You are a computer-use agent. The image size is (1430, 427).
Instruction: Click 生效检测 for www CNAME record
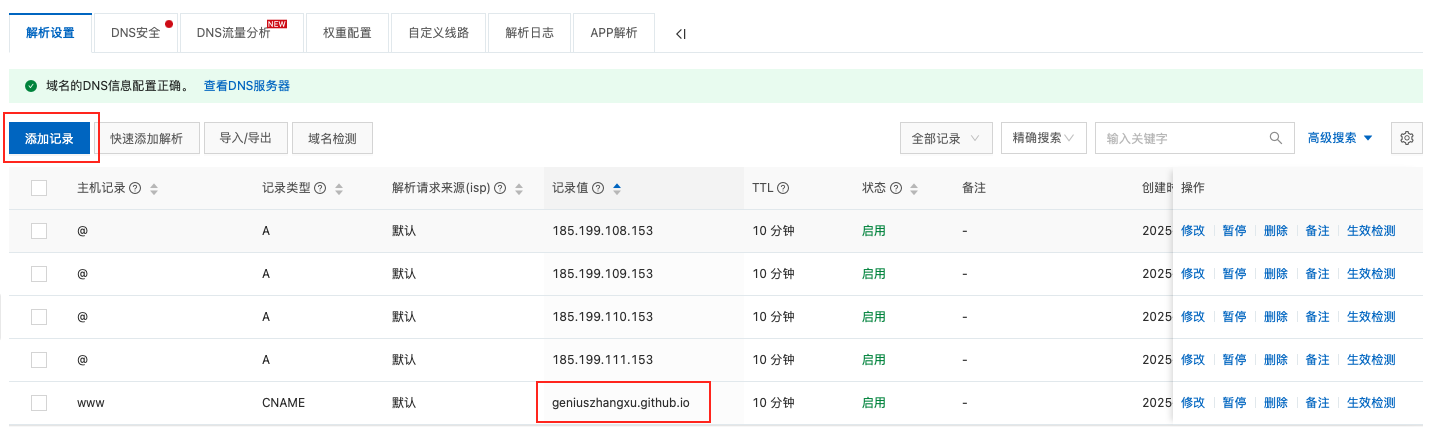[1371, 403]
